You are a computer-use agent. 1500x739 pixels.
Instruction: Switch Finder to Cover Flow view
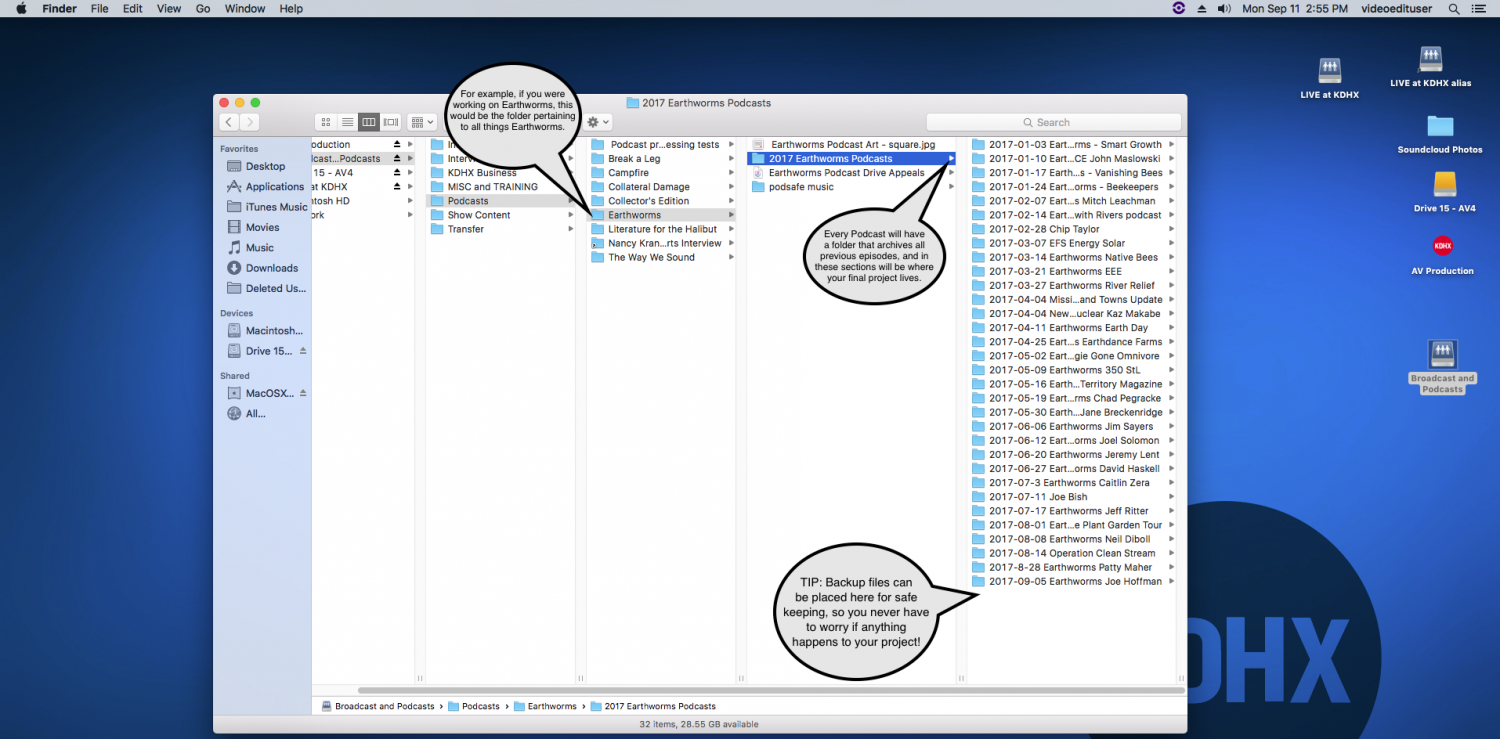[391, 122]
